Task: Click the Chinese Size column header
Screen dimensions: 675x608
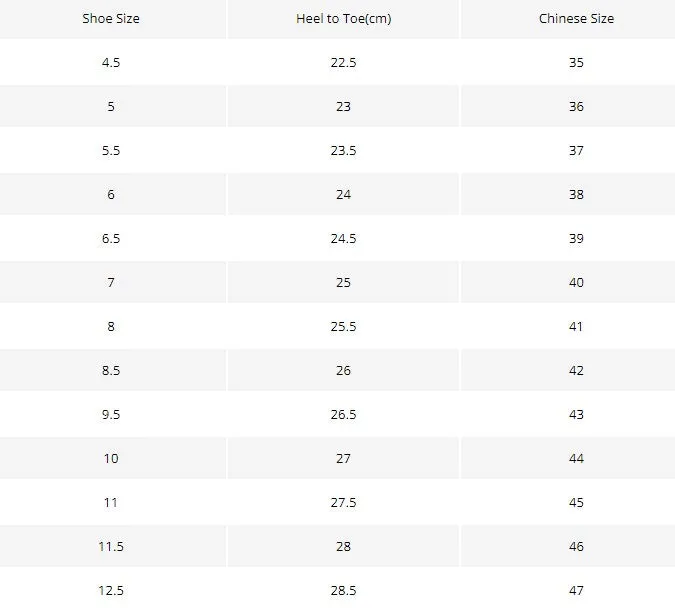Action: [x=576, y=19]
